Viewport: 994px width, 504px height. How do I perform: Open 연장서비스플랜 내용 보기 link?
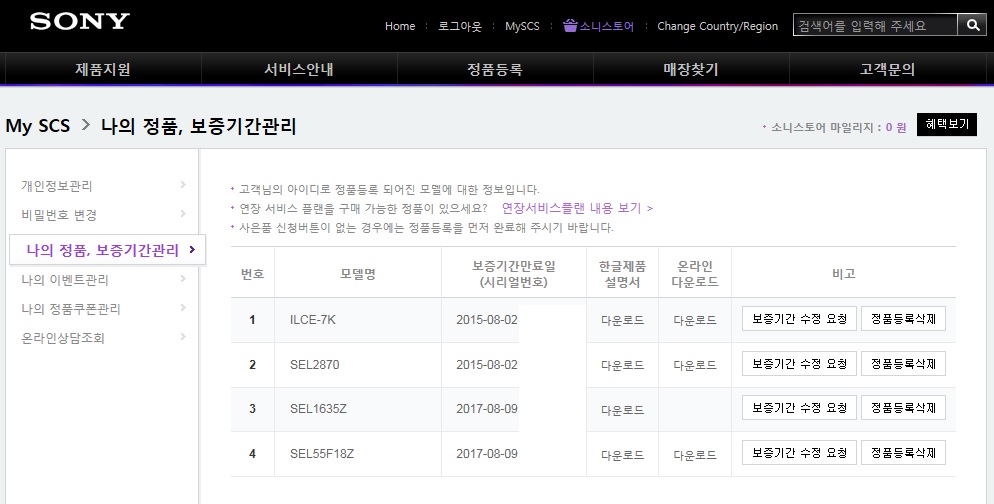coord(576,208)
